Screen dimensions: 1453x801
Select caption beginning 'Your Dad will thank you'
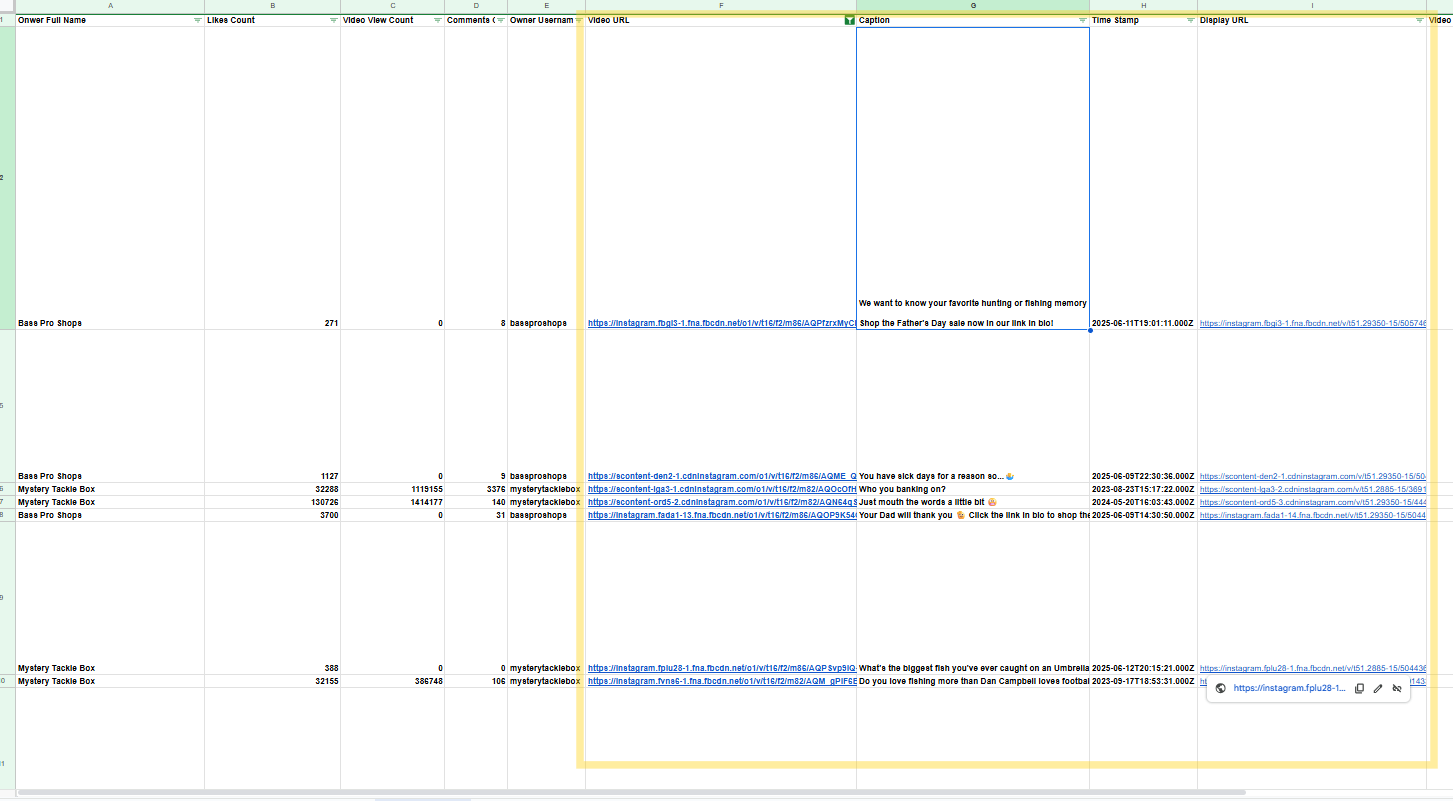(x=973, y=515)
